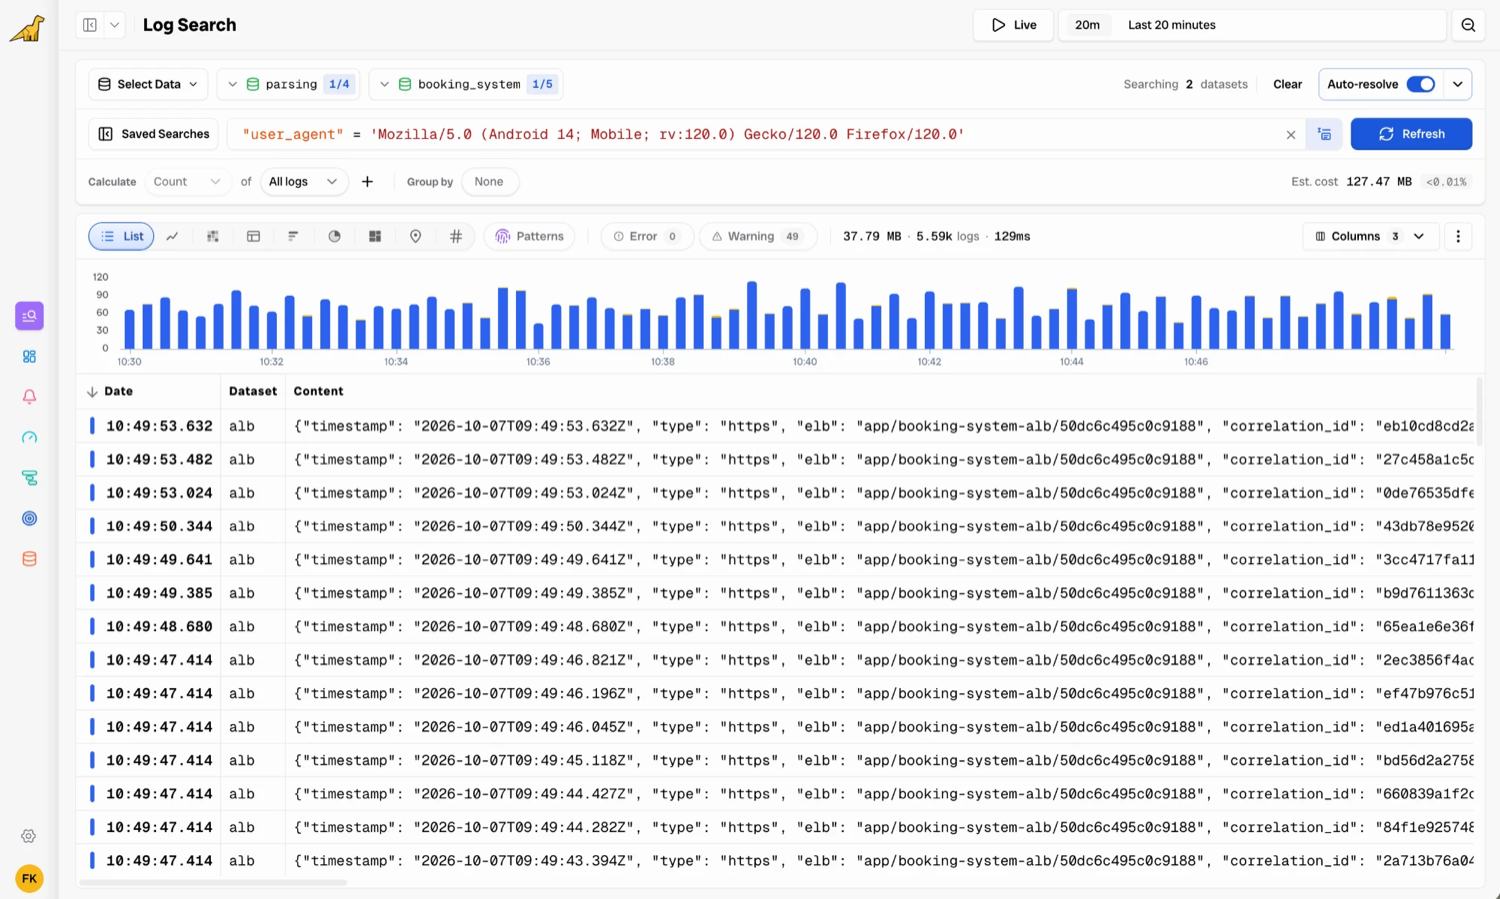This screenshot has width=1500, height=899.
Task: Click the query format icon beside Refresh
Action: click(1324, 134)
